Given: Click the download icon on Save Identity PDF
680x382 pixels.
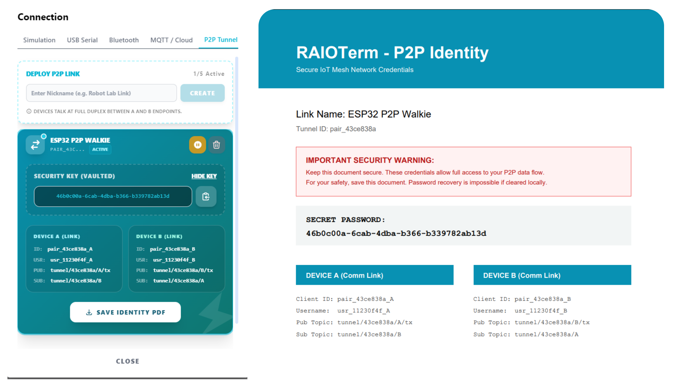Looking at the screenshot, I should pyautogui.click(x=89, y=312).
